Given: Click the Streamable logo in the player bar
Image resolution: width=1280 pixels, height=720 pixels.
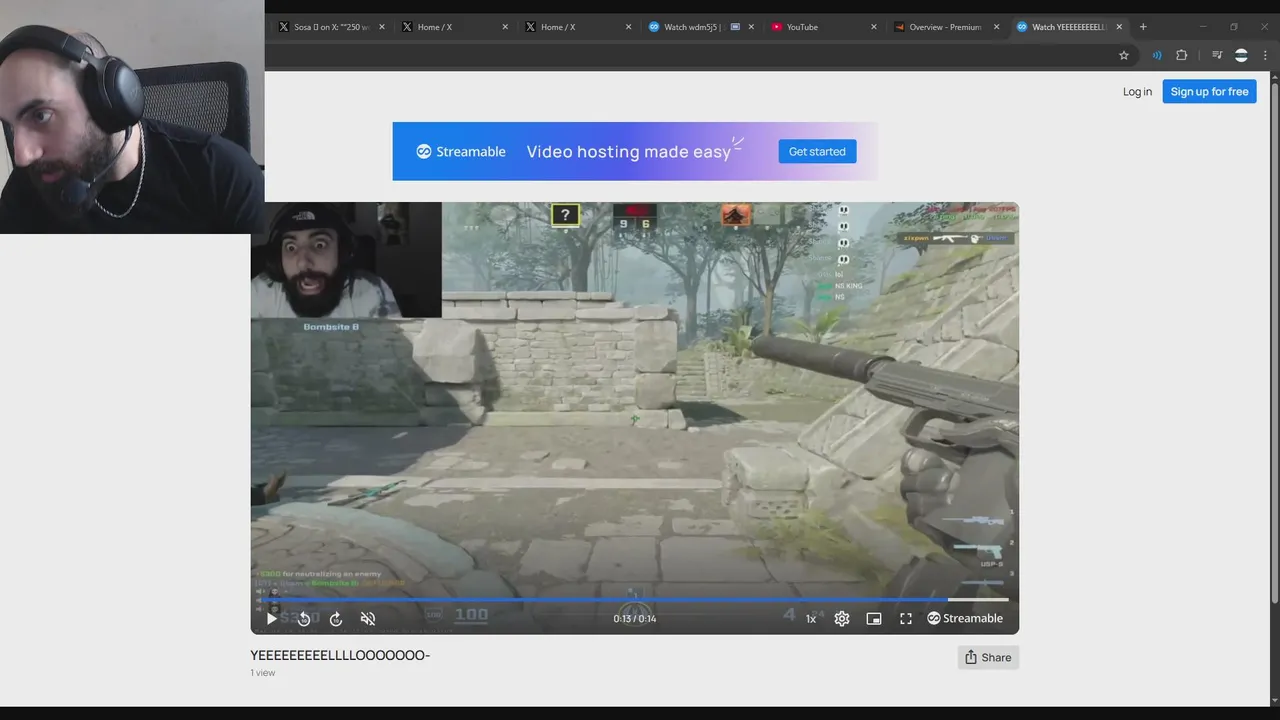Looking at the screenshot, I should [965, 618].
